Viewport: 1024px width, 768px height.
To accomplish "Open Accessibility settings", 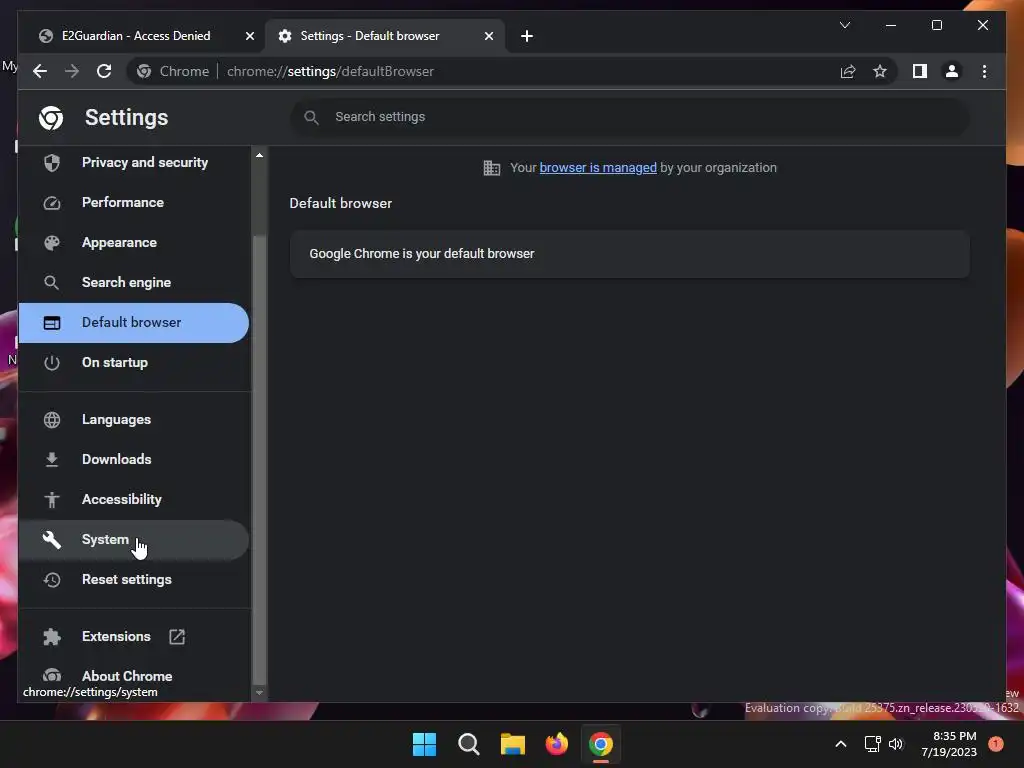I will [x=134, y=499].
